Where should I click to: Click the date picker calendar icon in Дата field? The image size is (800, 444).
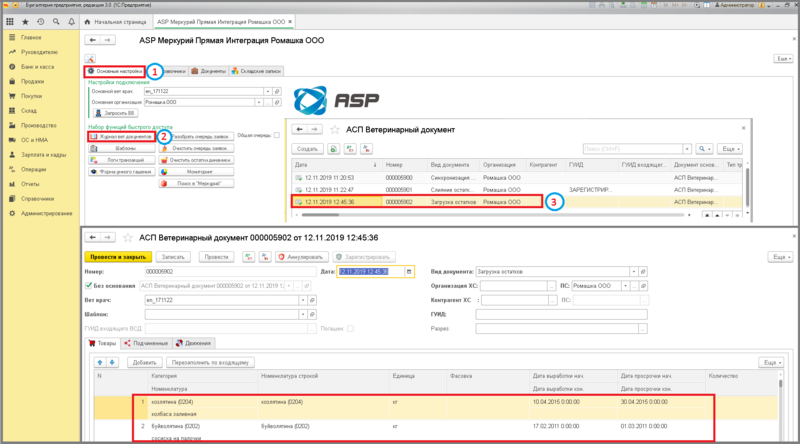(408, 271)
